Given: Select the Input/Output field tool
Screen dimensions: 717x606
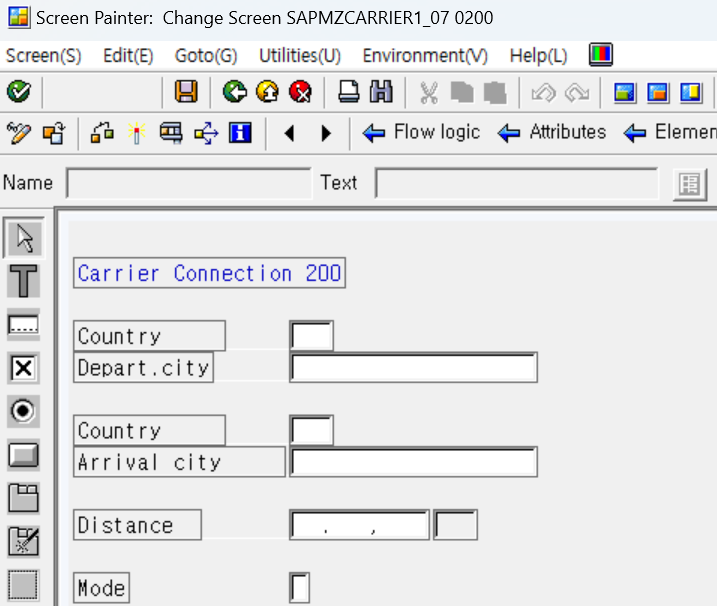Looking at the screenshot, I should point(24,325).
